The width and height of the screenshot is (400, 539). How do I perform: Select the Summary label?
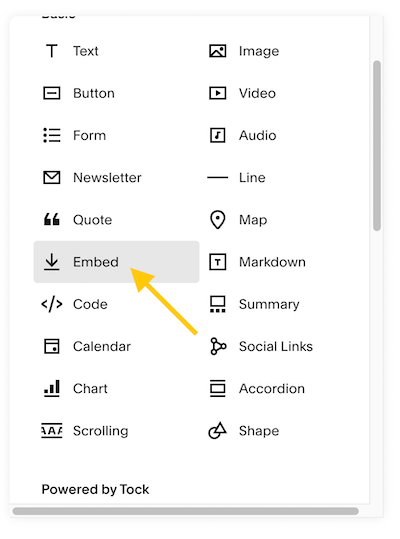(269, 305)
